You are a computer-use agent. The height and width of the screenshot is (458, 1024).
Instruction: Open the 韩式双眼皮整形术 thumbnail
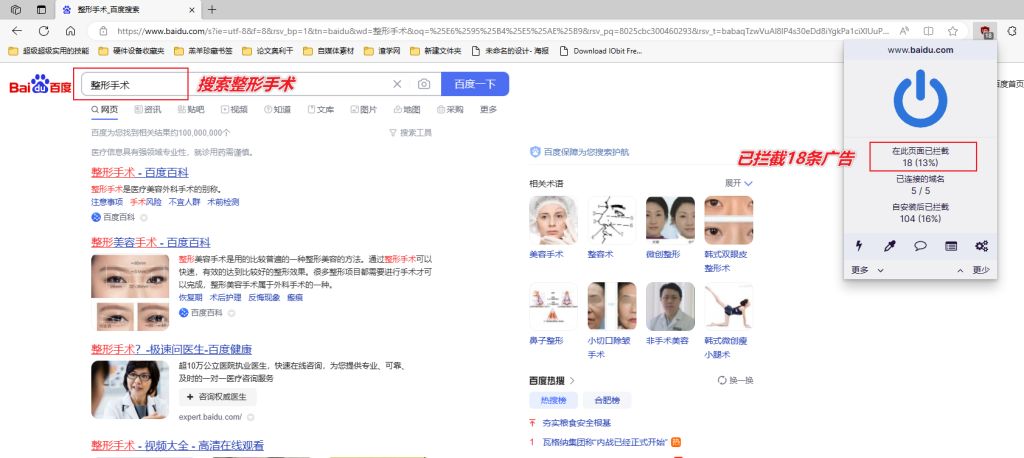click(729, 220)
